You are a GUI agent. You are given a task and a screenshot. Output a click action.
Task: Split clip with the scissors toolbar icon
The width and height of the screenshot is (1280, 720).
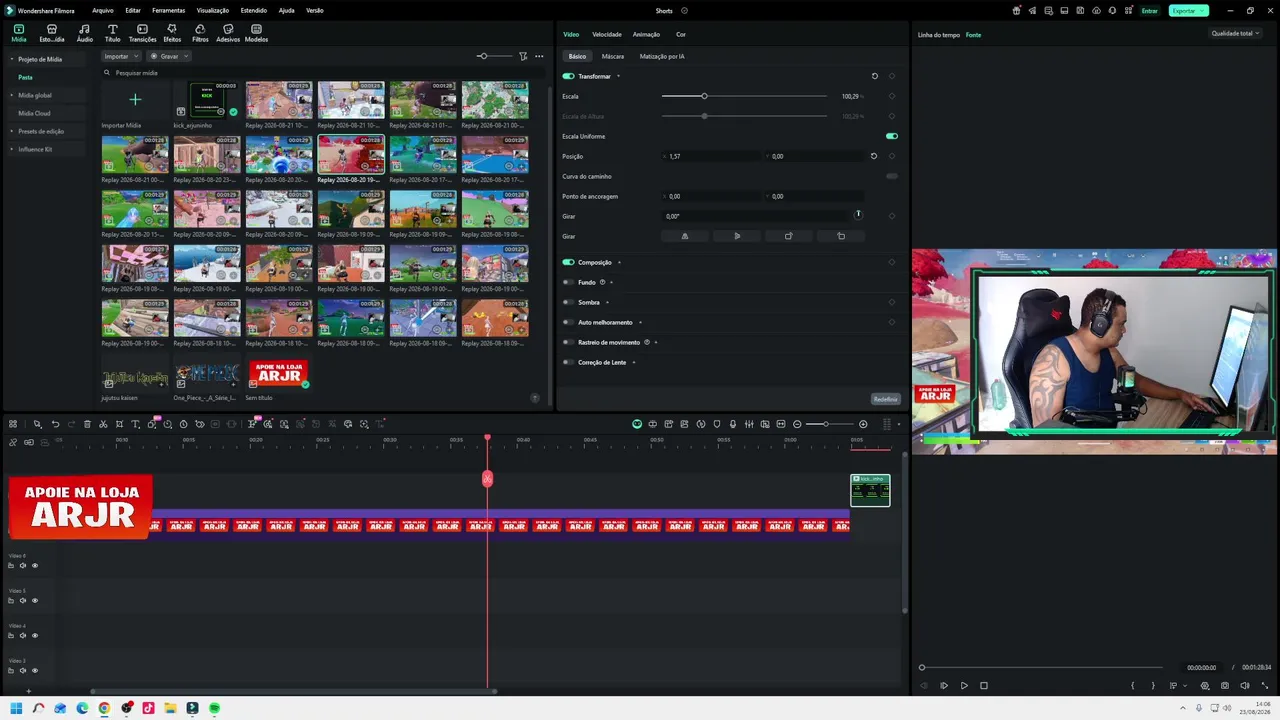[x=103, y=424]
